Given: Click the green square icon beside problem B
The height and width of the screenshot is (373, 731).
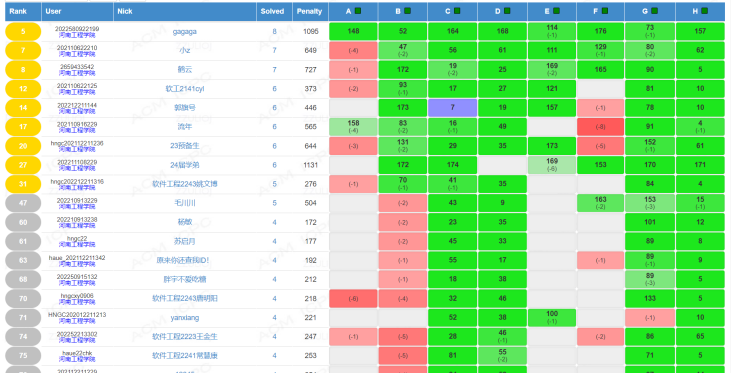Looking at the screenshot, I should click(x=407, y=11).
